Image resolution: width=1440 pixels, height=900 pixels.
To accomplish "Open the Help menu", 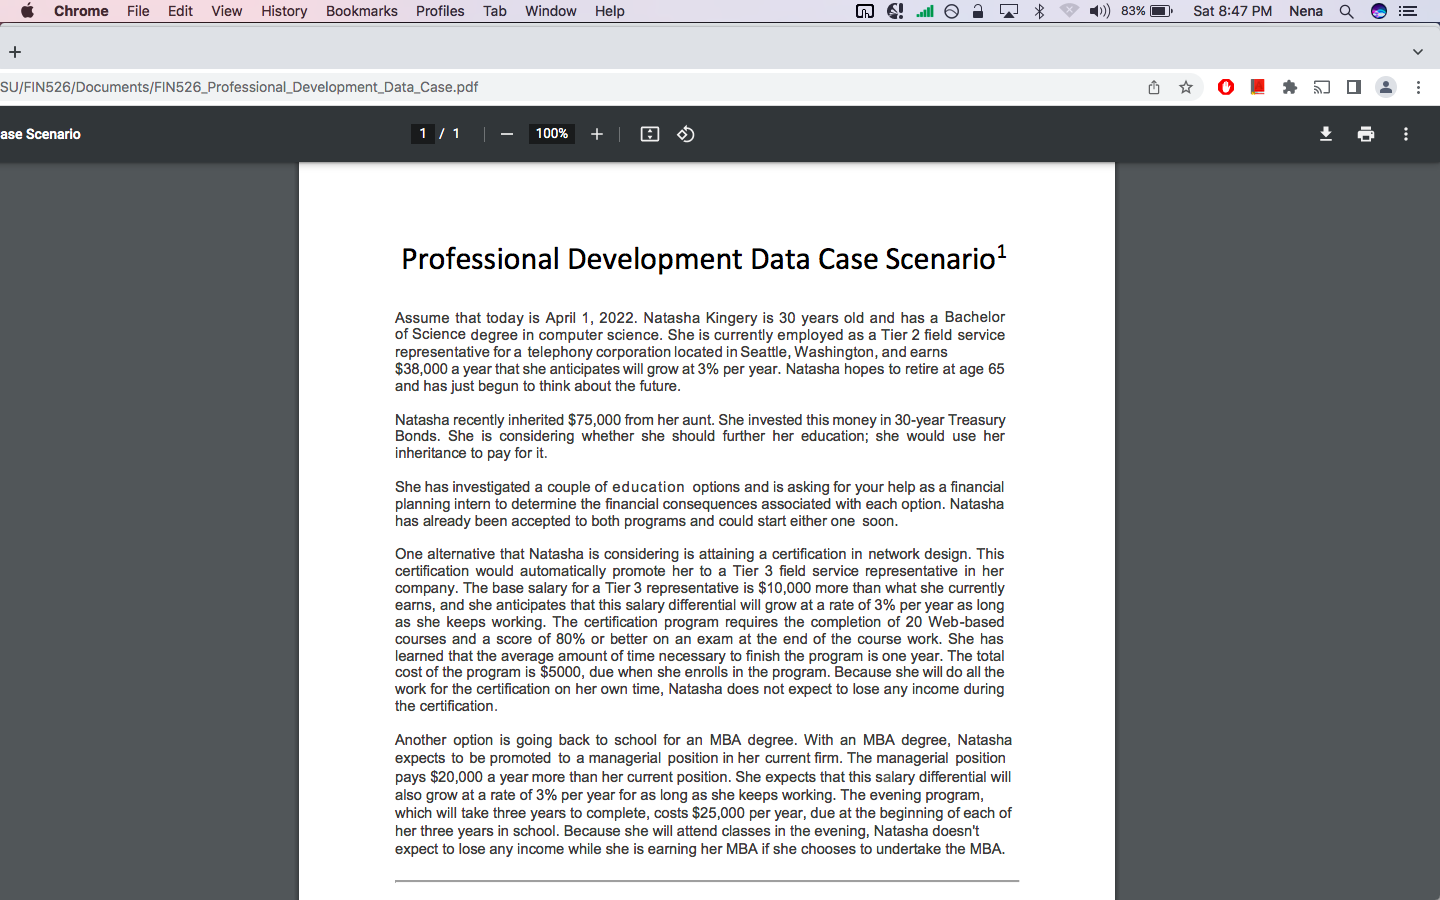I will click(610, 11).
